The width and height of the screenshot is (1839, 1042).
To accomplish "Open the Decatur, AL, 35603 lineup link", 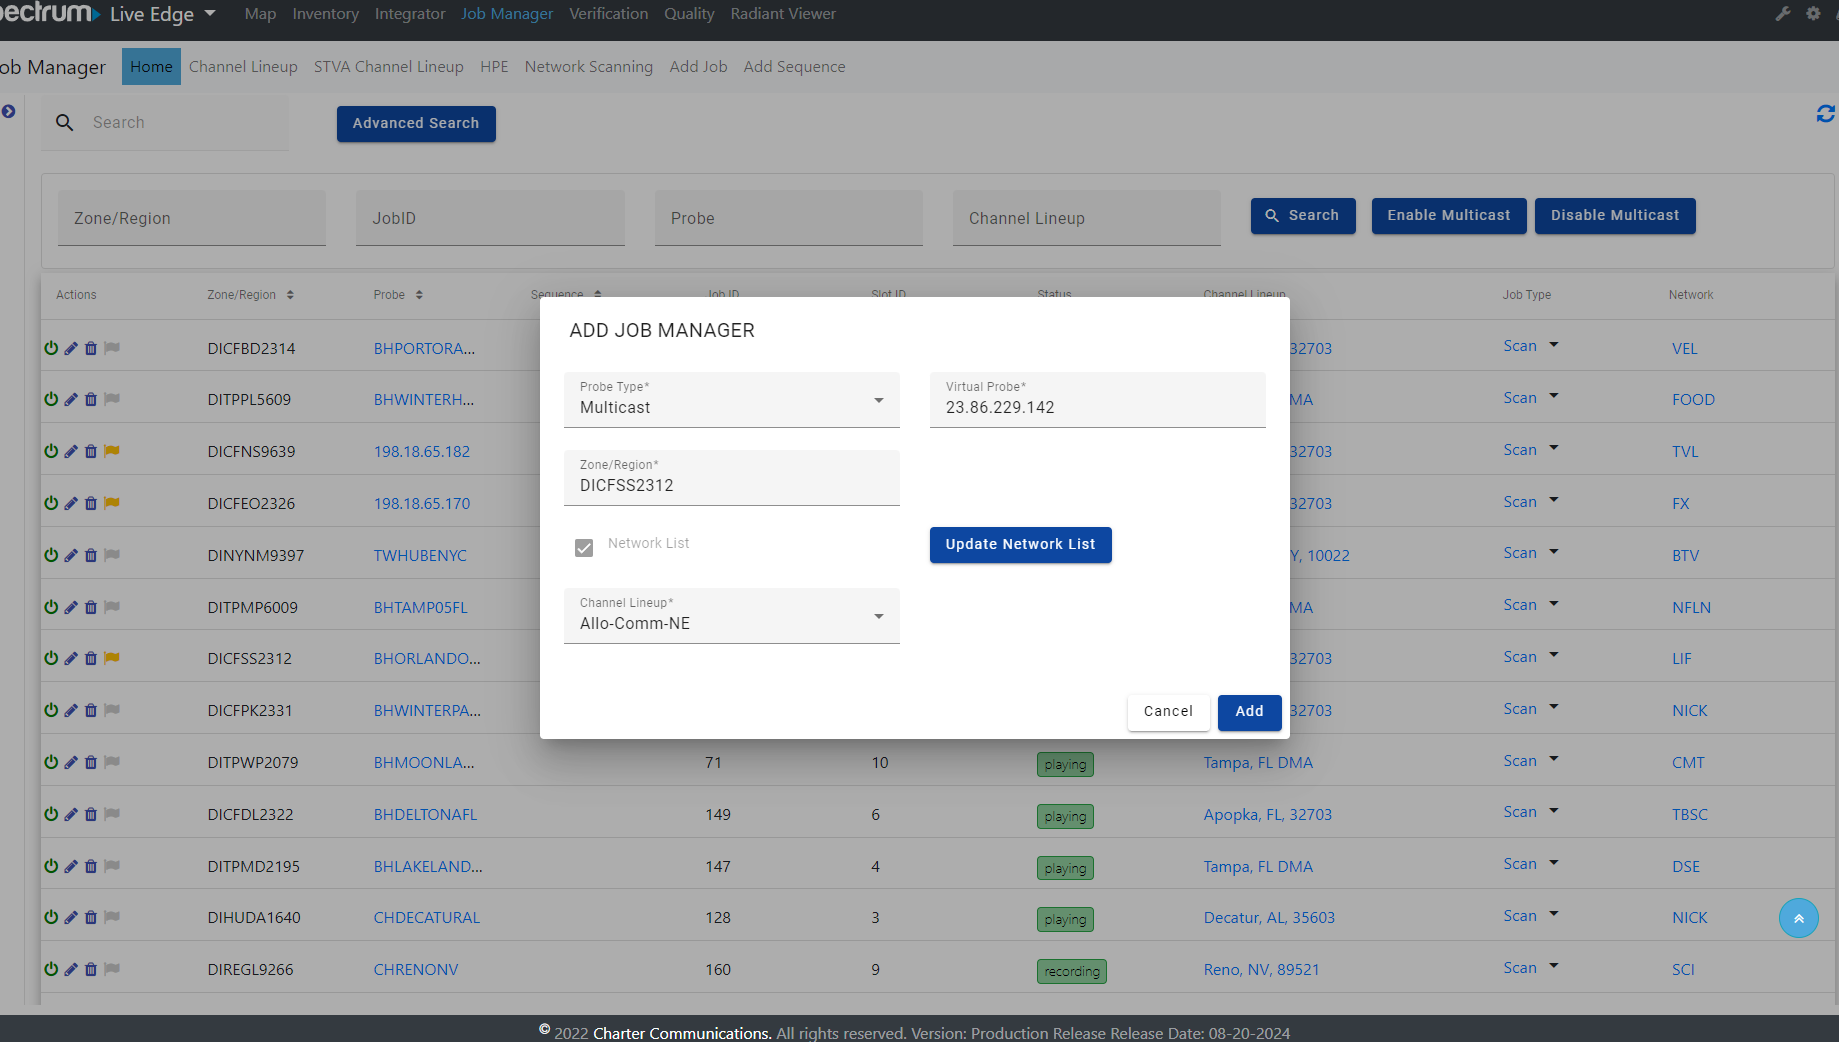I will pos(1269,918).
